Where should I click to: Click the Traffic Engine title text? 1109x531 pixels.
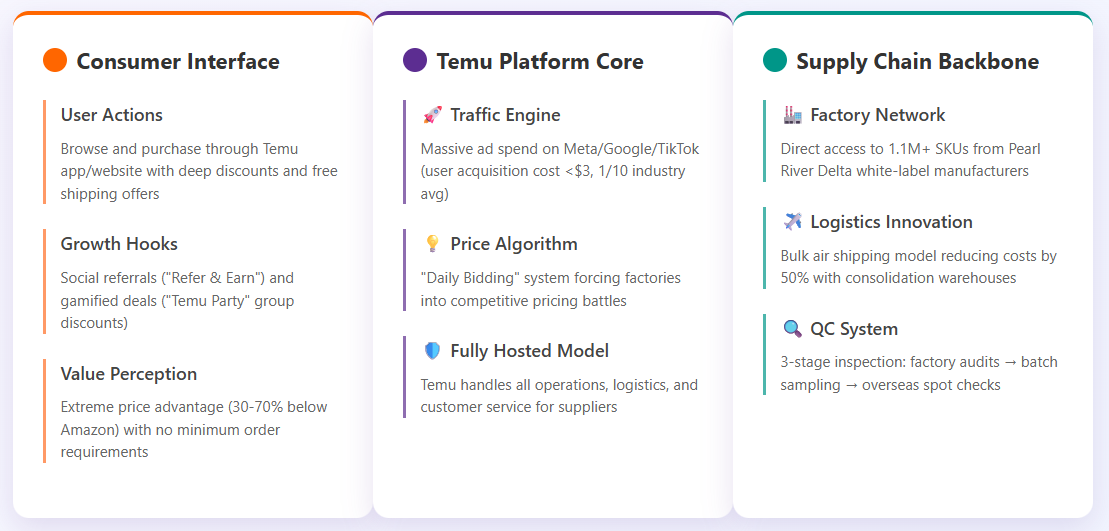(x=505, y=115)
